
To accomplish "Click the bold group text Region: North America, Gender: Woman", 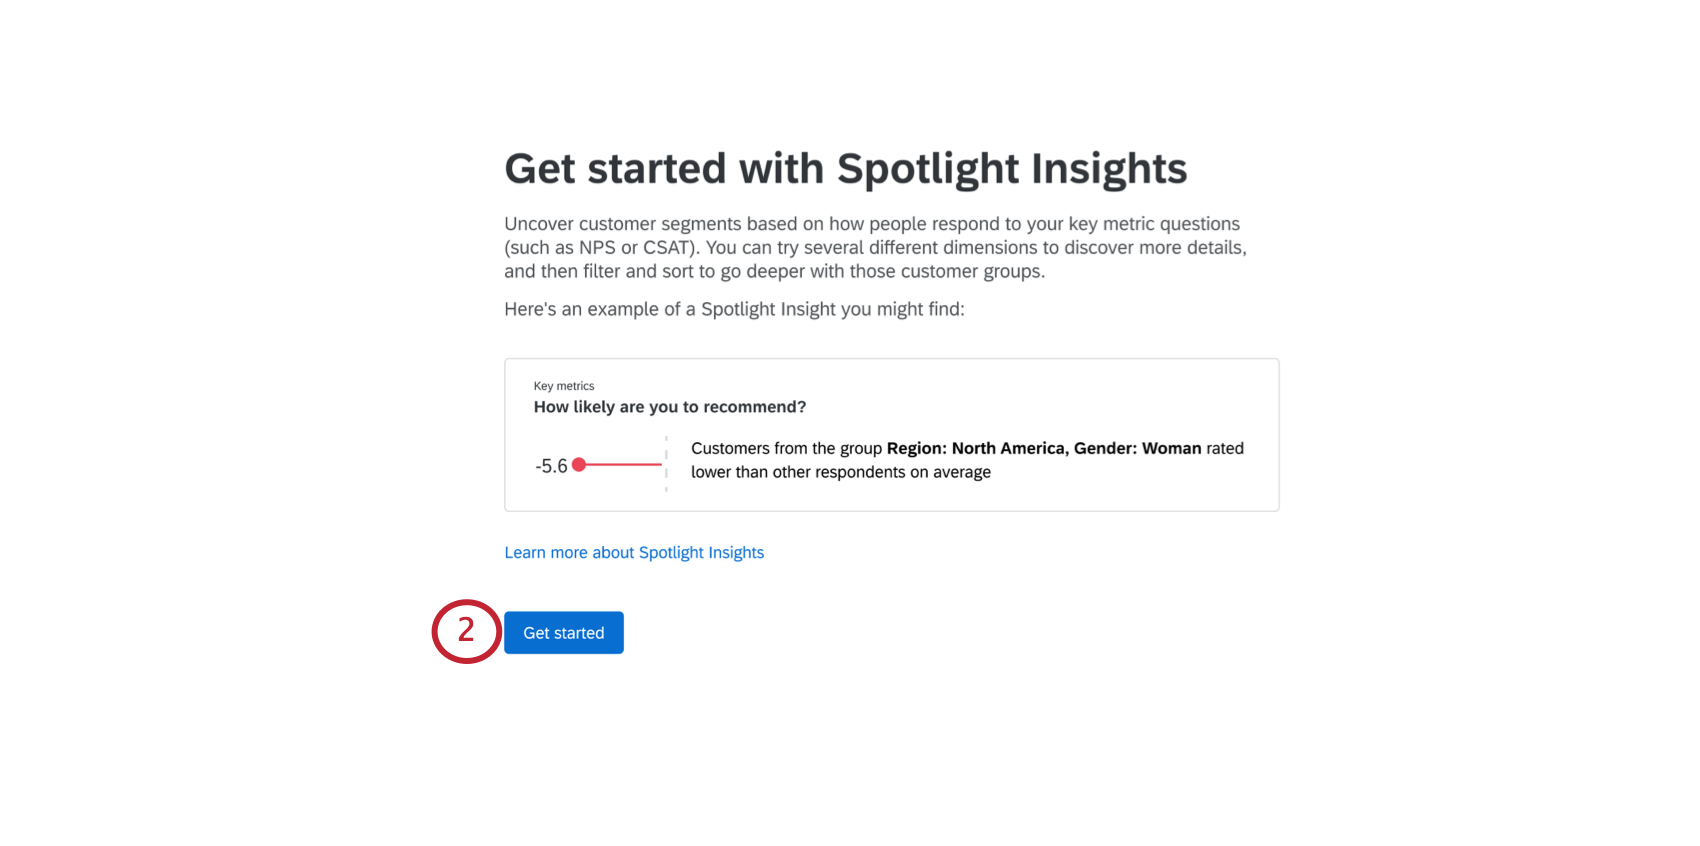I will pyautogui.click(x=1044, y=448).
